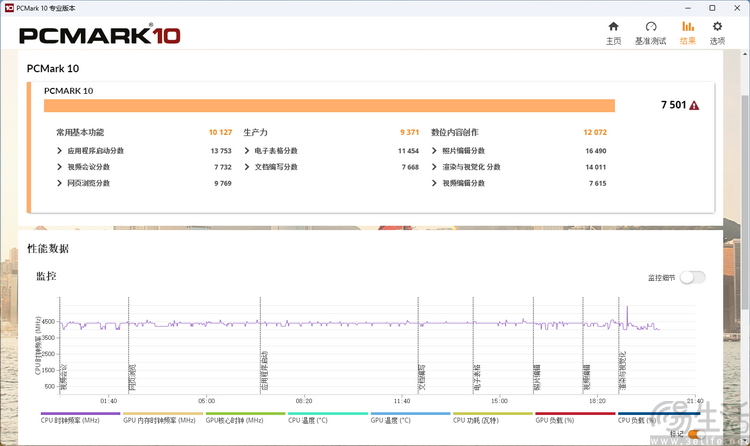Click the 01:40 time label on the axis

pos(109,401)
